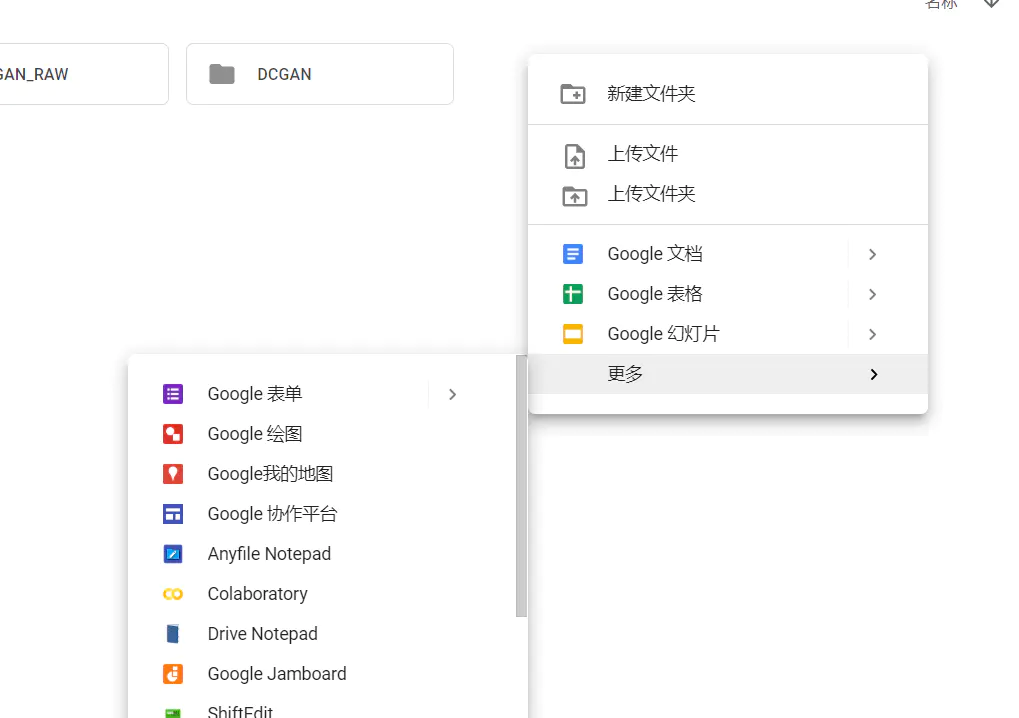Expand the 更多 submenu arrow
The height and width of the screenshot is (718, 1019).
coord(874,374)
